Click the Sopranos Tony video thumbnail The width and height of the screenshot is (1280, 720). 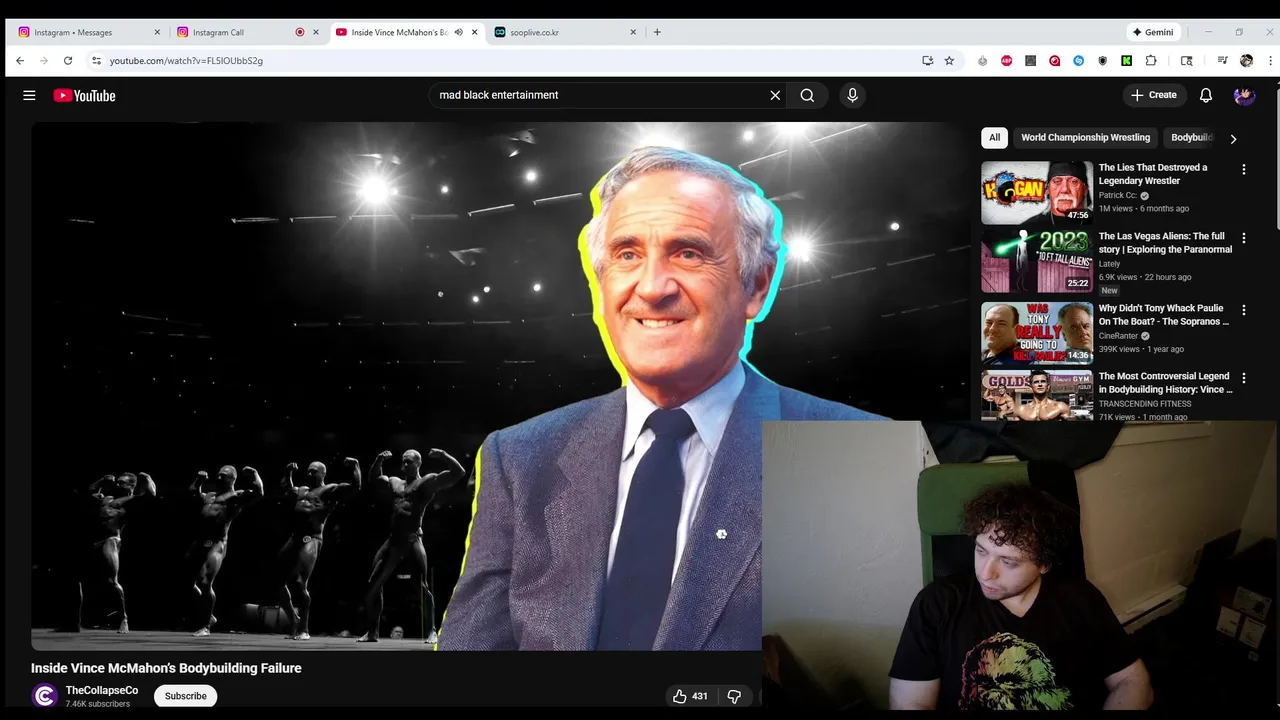pos(1037,333)
